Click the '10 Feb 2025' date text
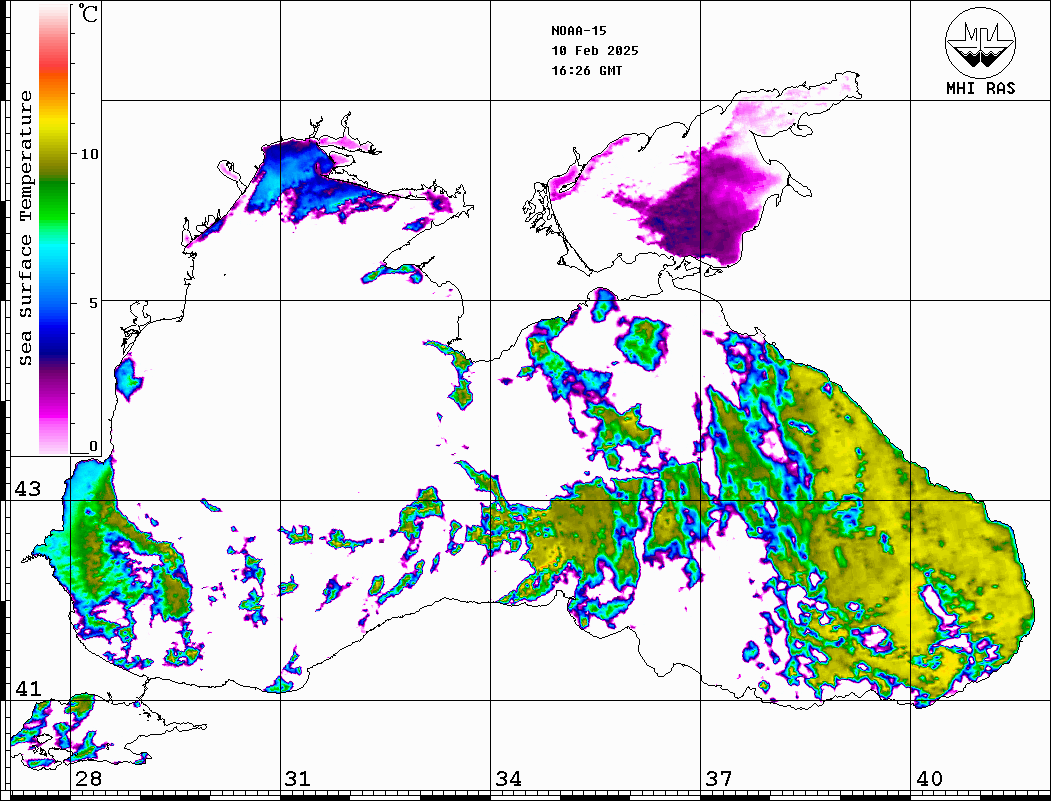Screen dimensions: 1051x801 [595, 51]
